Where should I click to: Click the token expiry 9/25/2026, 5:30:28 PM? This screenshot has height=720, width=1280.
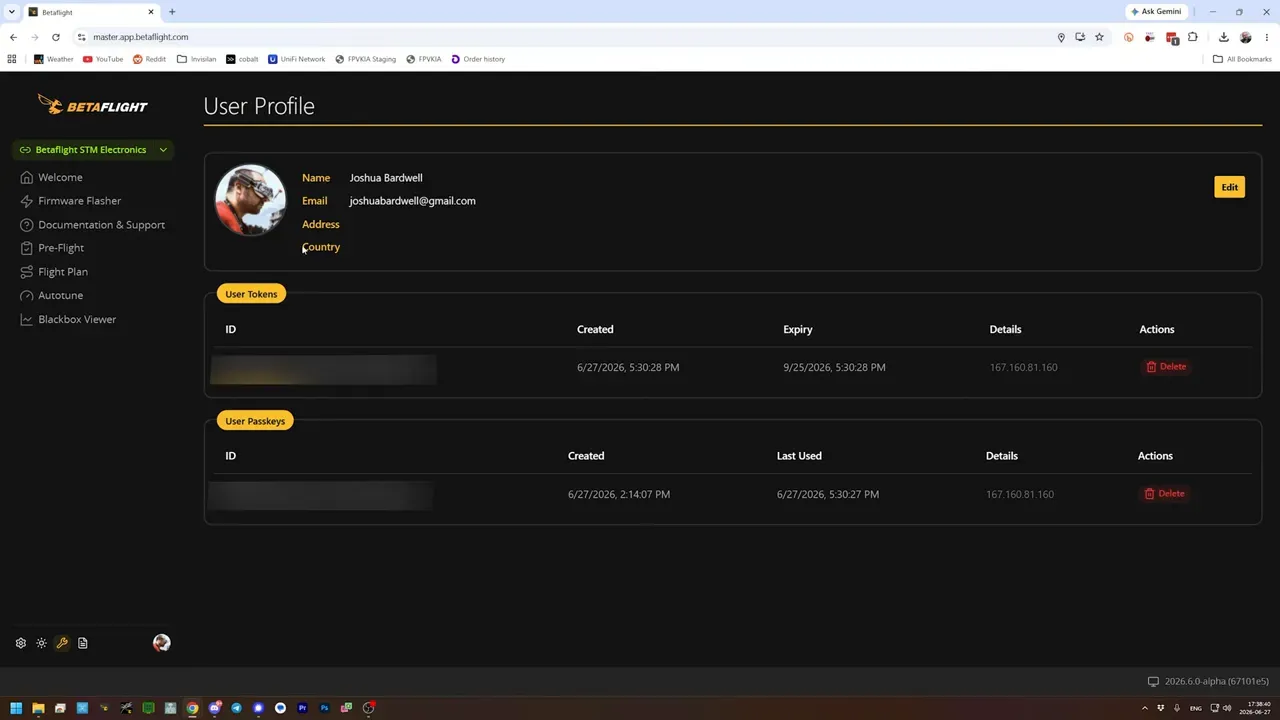[834, 367]
